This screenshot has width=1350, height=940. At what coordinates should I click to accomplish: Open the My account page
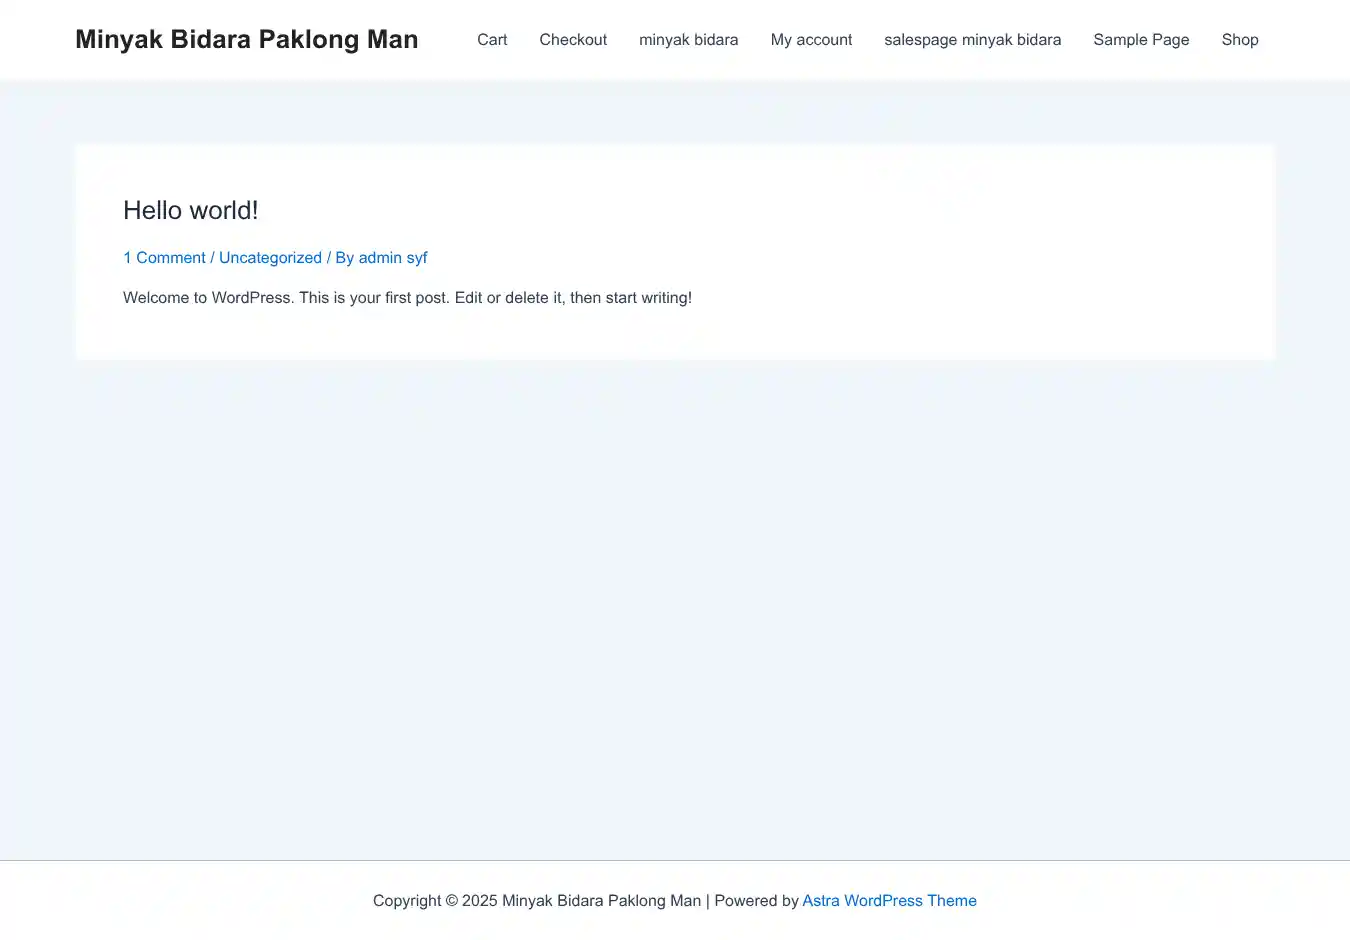click(811, 40)
